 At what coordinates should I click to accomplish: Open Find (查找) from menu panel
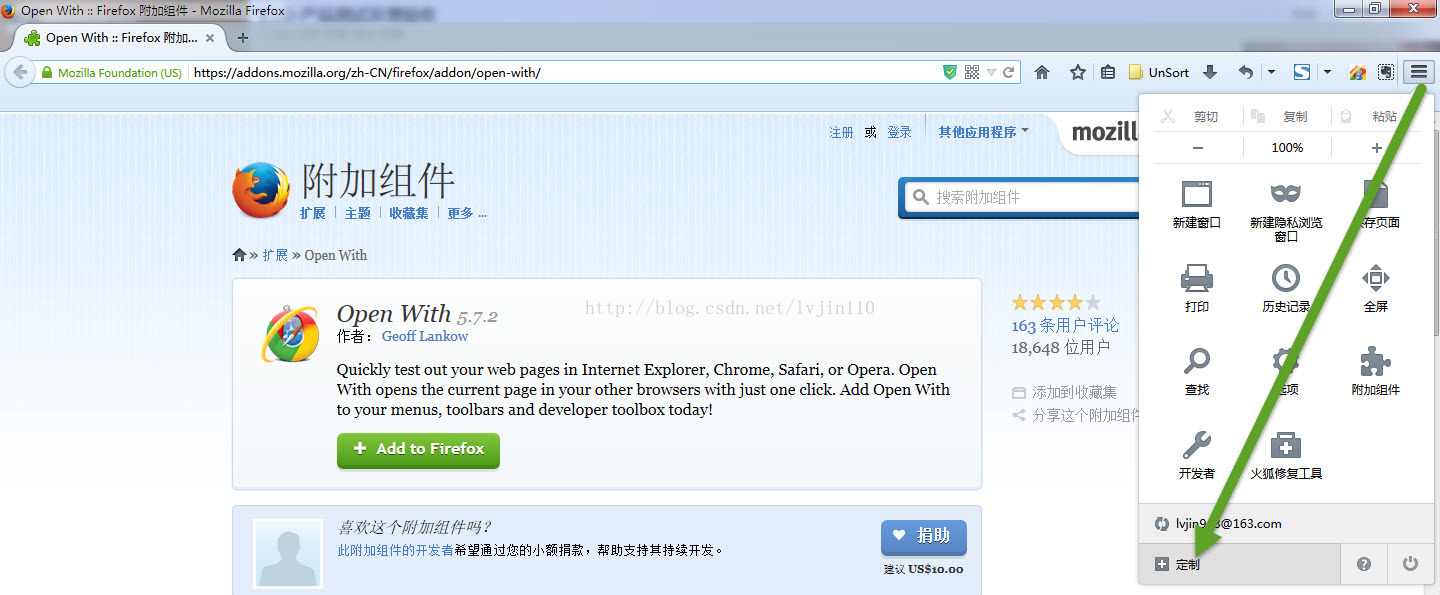pos(1197,372)
